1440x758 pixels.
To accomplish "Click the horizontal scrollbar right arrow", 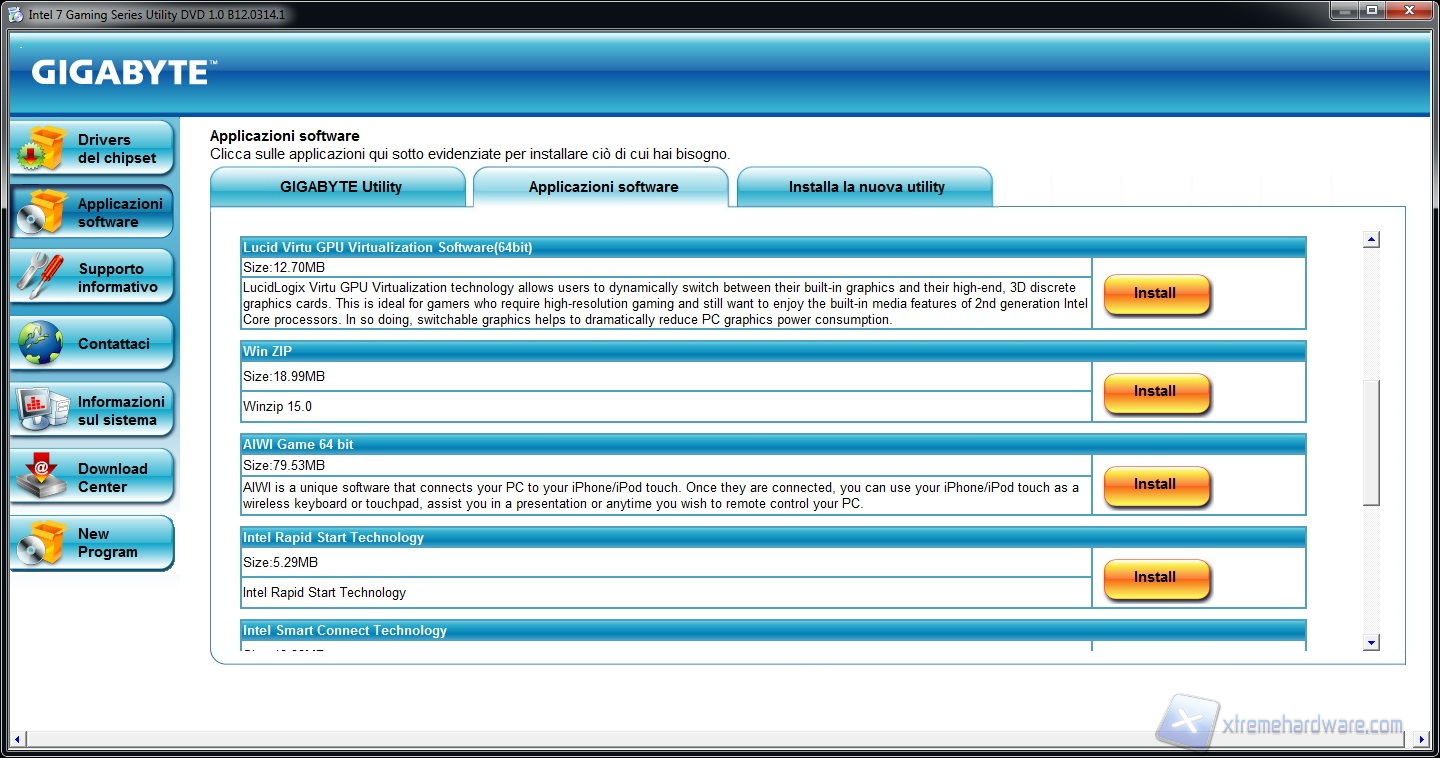I will click(1421, 740).
